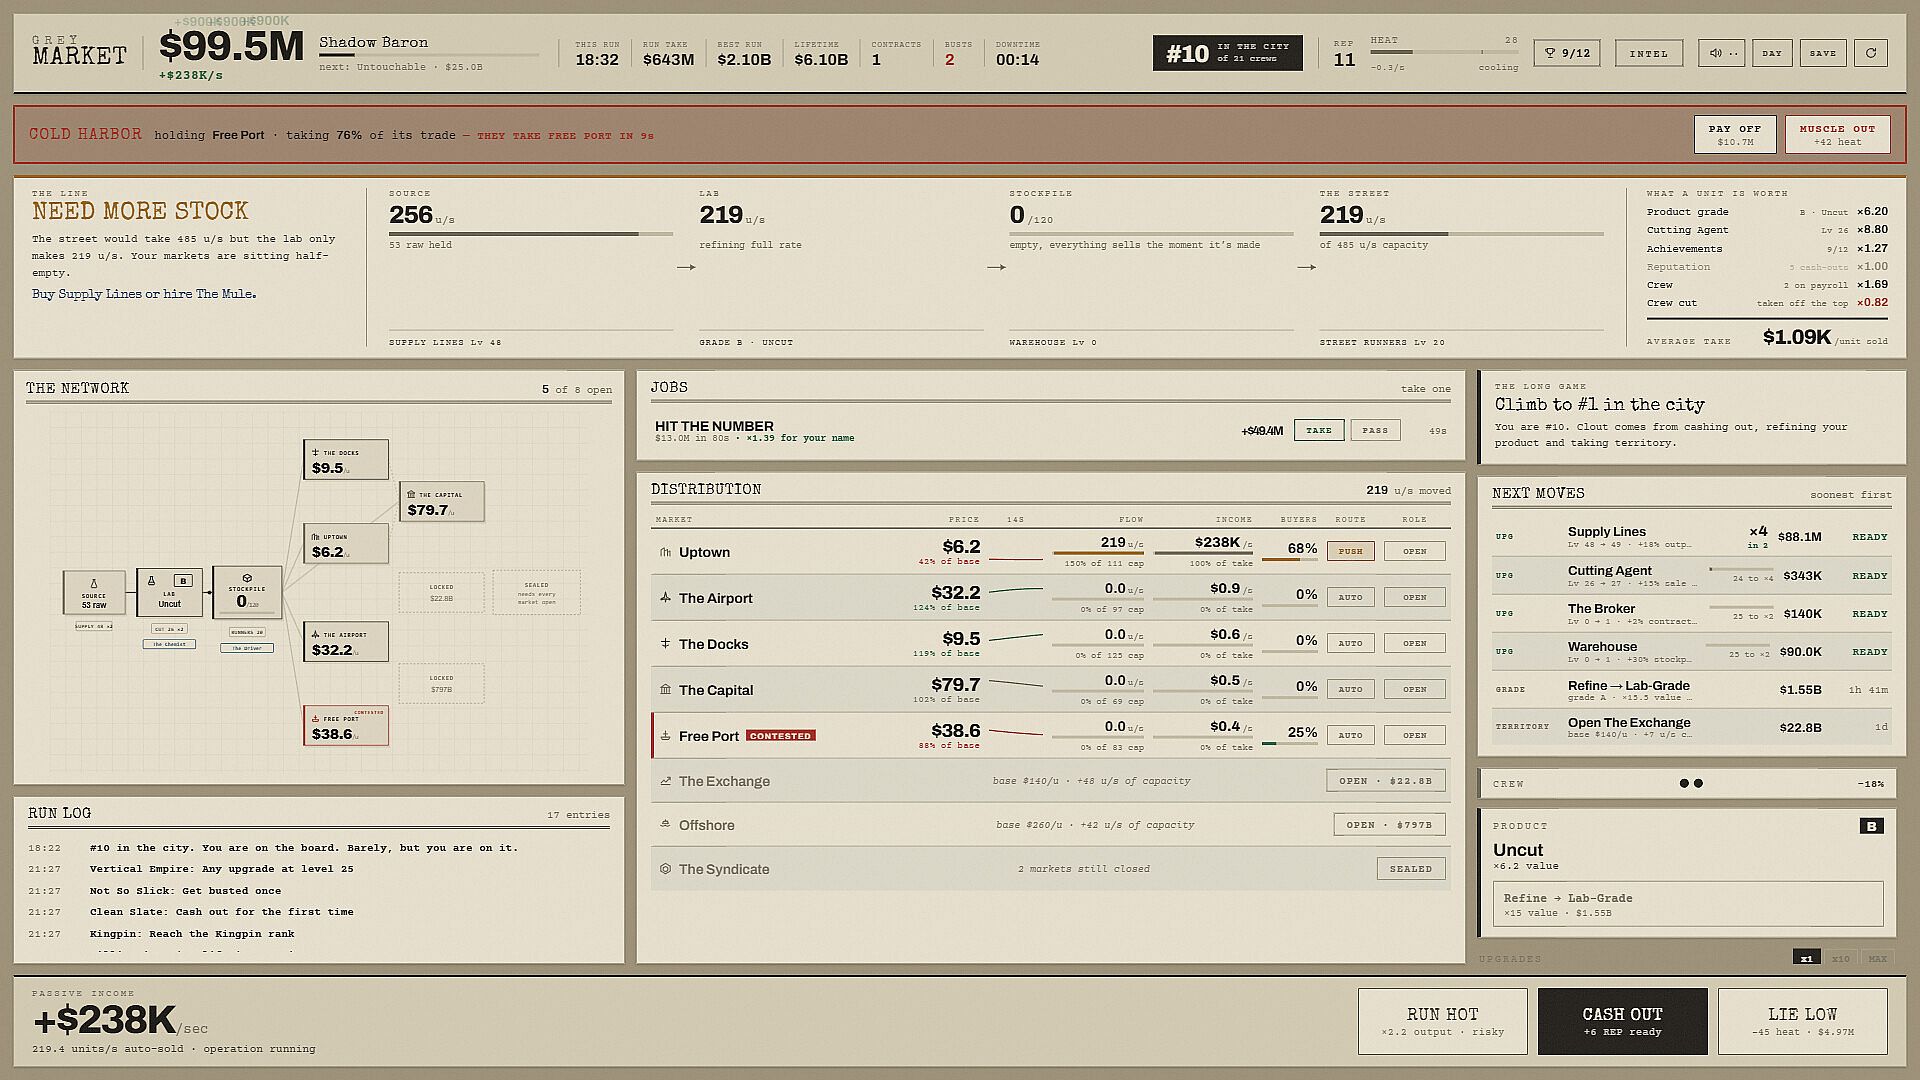This screenshot has width=1920, height=1080.
Task: Toggle Free Port route Auto button
Action: [x=1350, y=735]
